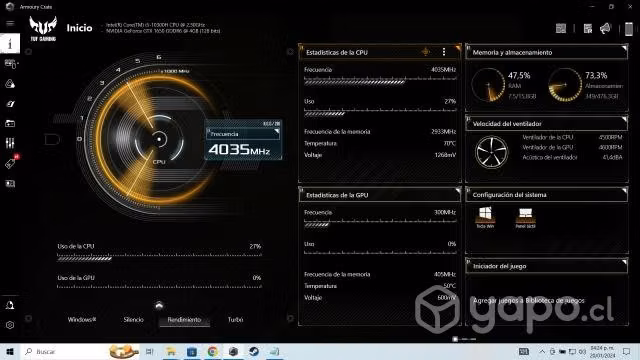Click the orange pin icon on CPU stats

tap(426, 52)
